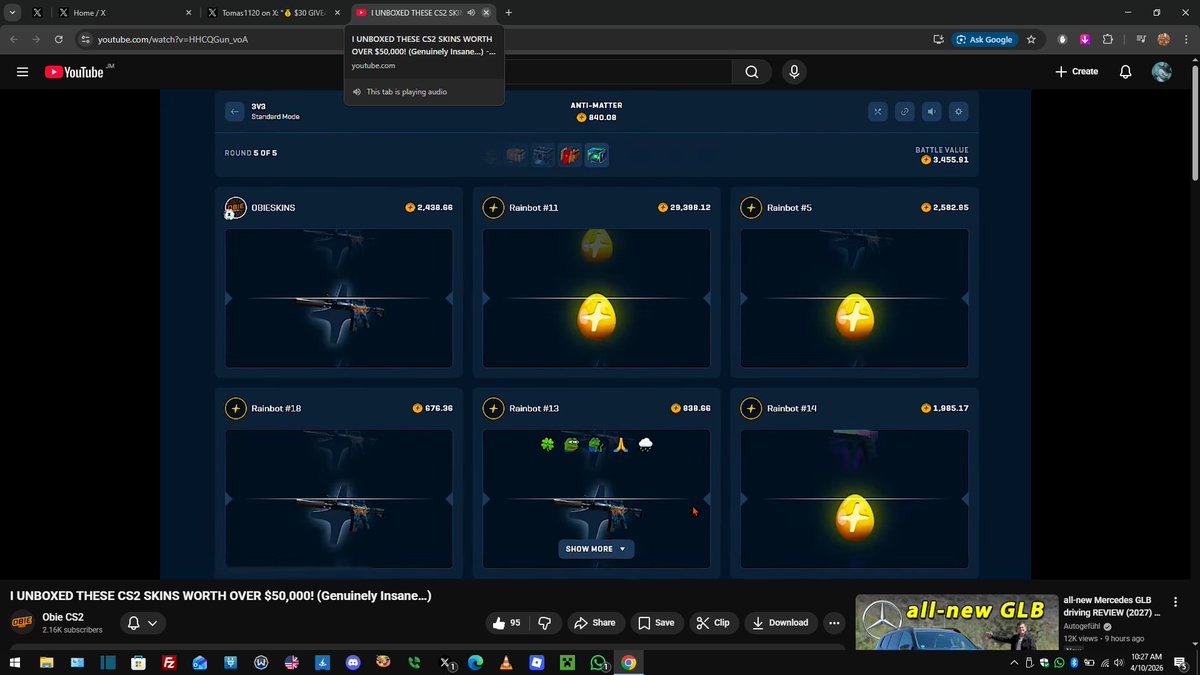Click Ask Google in address bar
The width and height of the screenshot is (1200, 675).
(985, 40)
